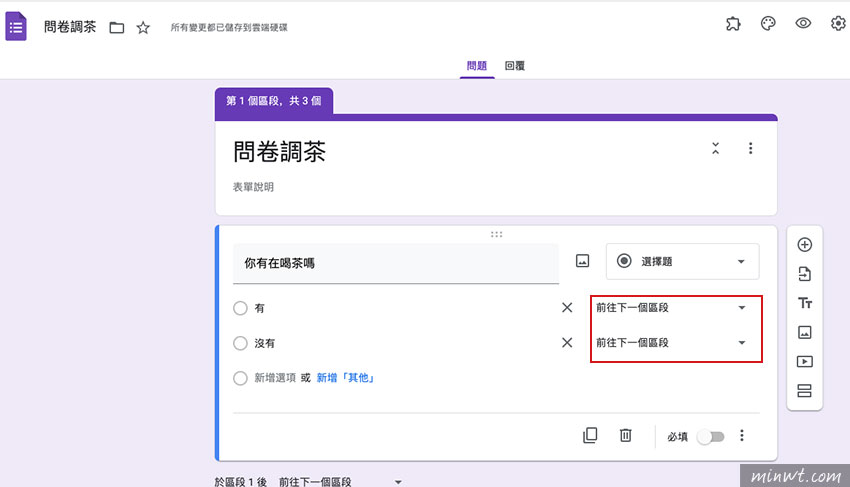
Task: Open the 選擇題 question type dropdown
Action: [x=682, y=261]
